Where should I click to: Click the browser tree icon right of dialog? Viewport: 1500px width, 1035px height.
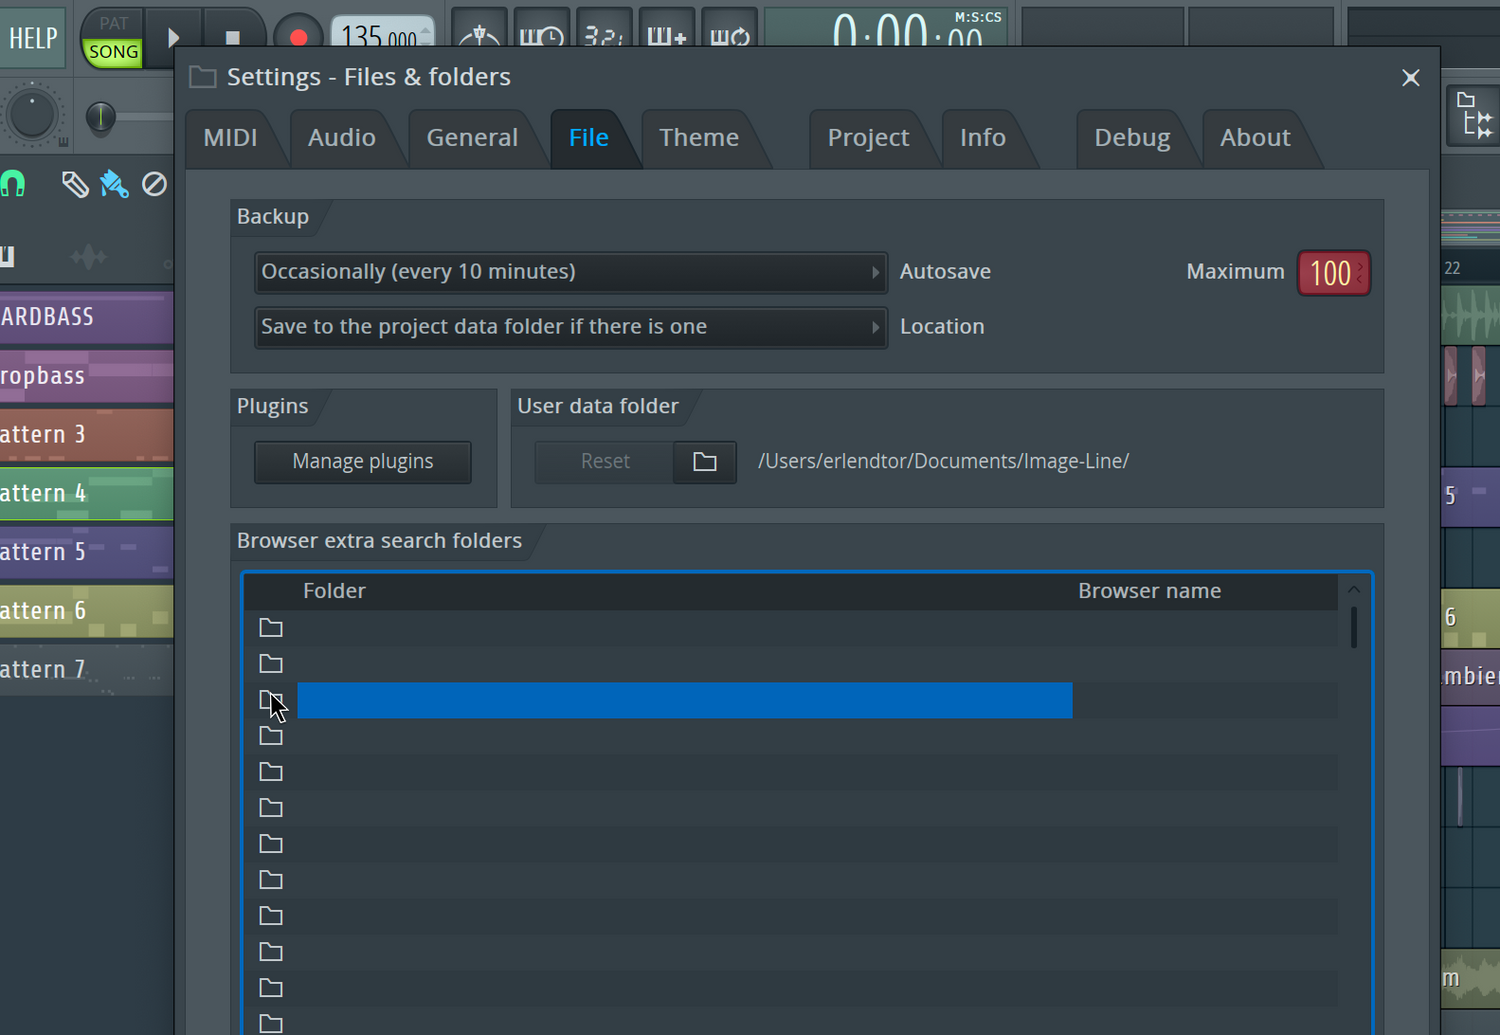point(1474,114)
